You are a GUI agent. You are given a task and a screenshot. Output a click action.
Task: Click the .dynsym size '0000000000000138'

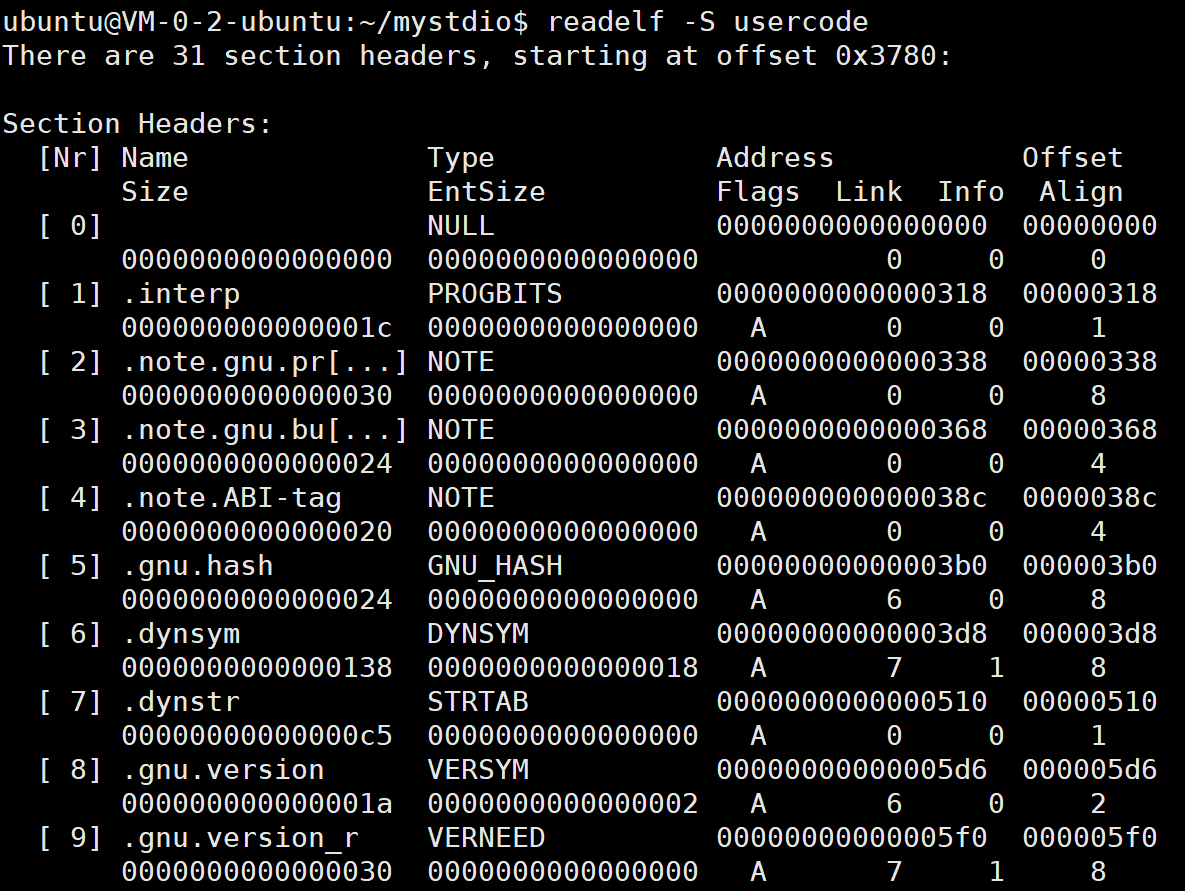[x=257, y=667]
